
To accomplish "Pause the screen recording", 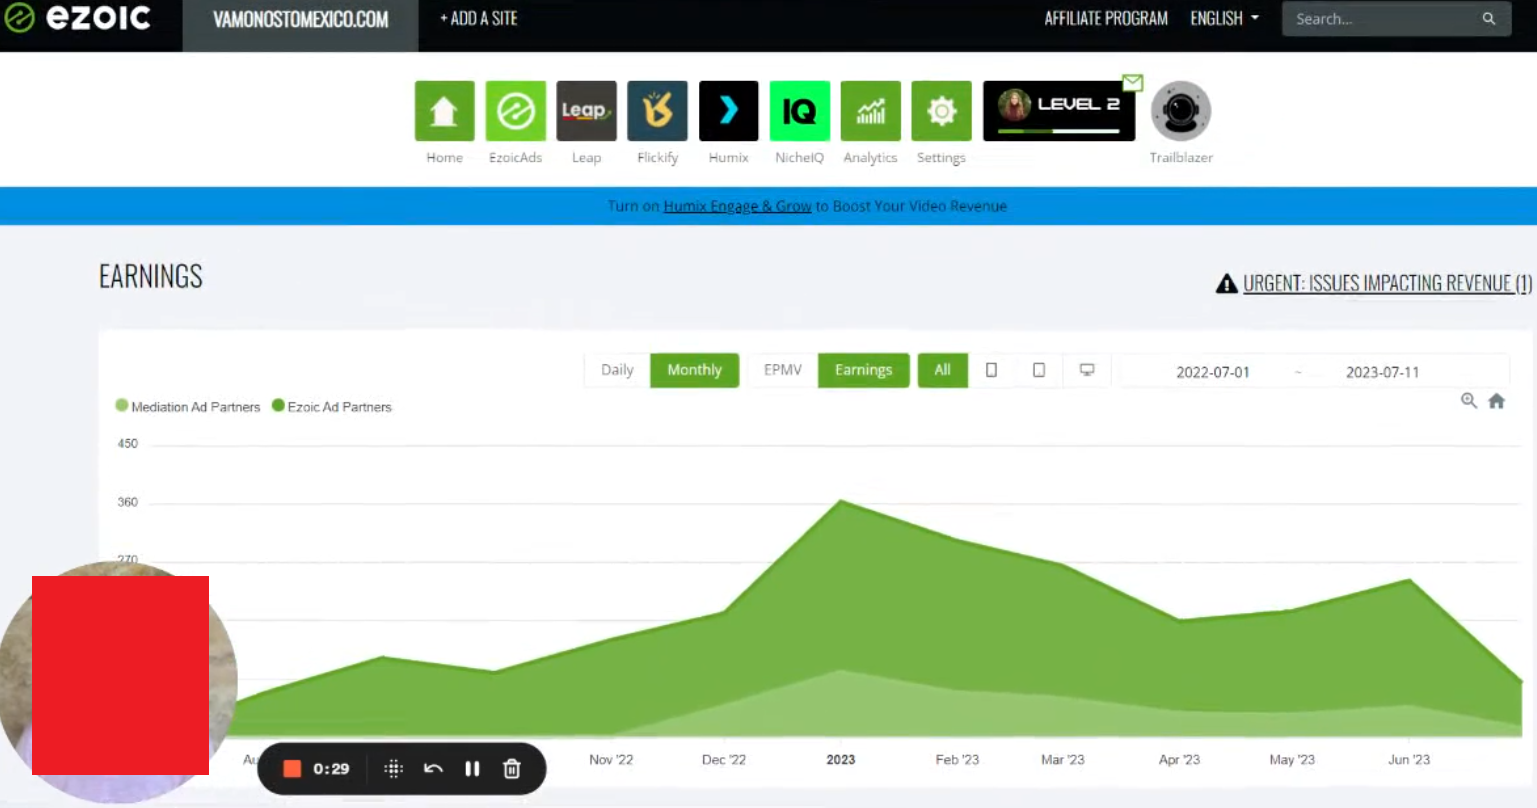I will pyautogui.click(x=472, y=768).
